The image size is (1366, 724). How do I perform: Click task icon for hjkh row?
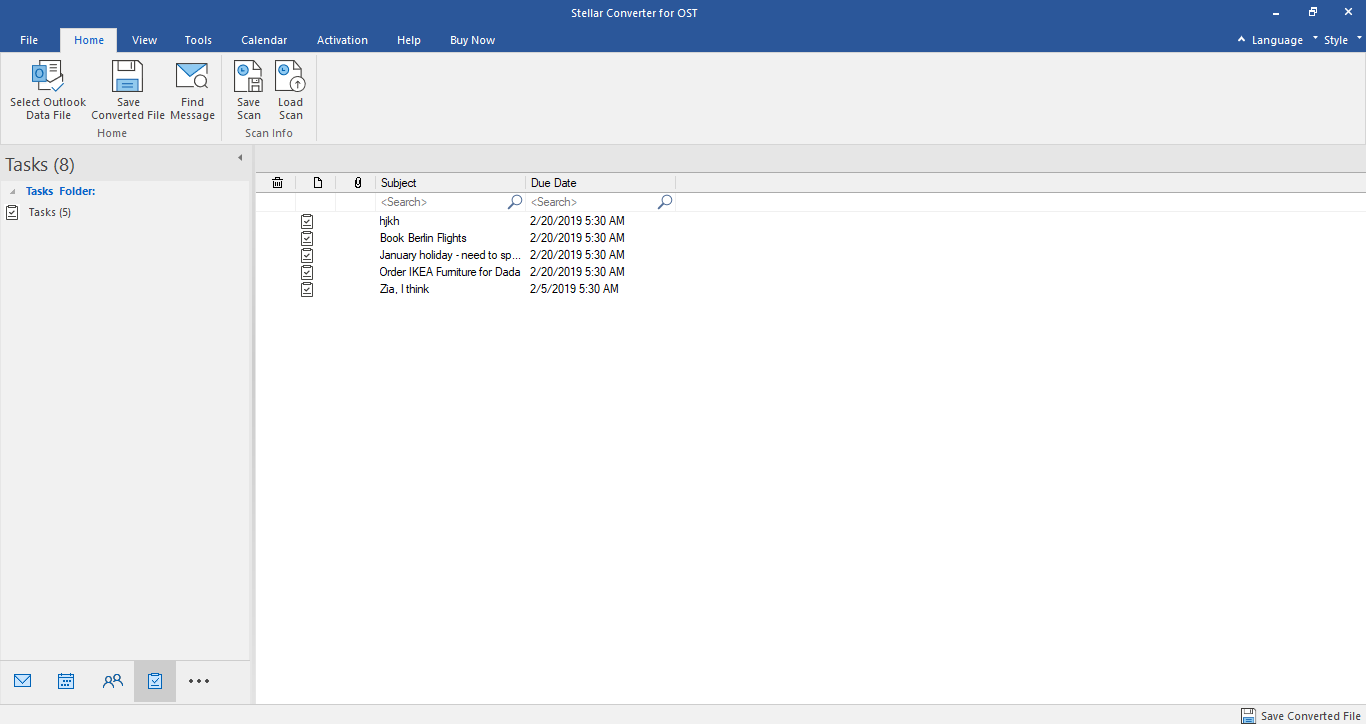(307, 221)
